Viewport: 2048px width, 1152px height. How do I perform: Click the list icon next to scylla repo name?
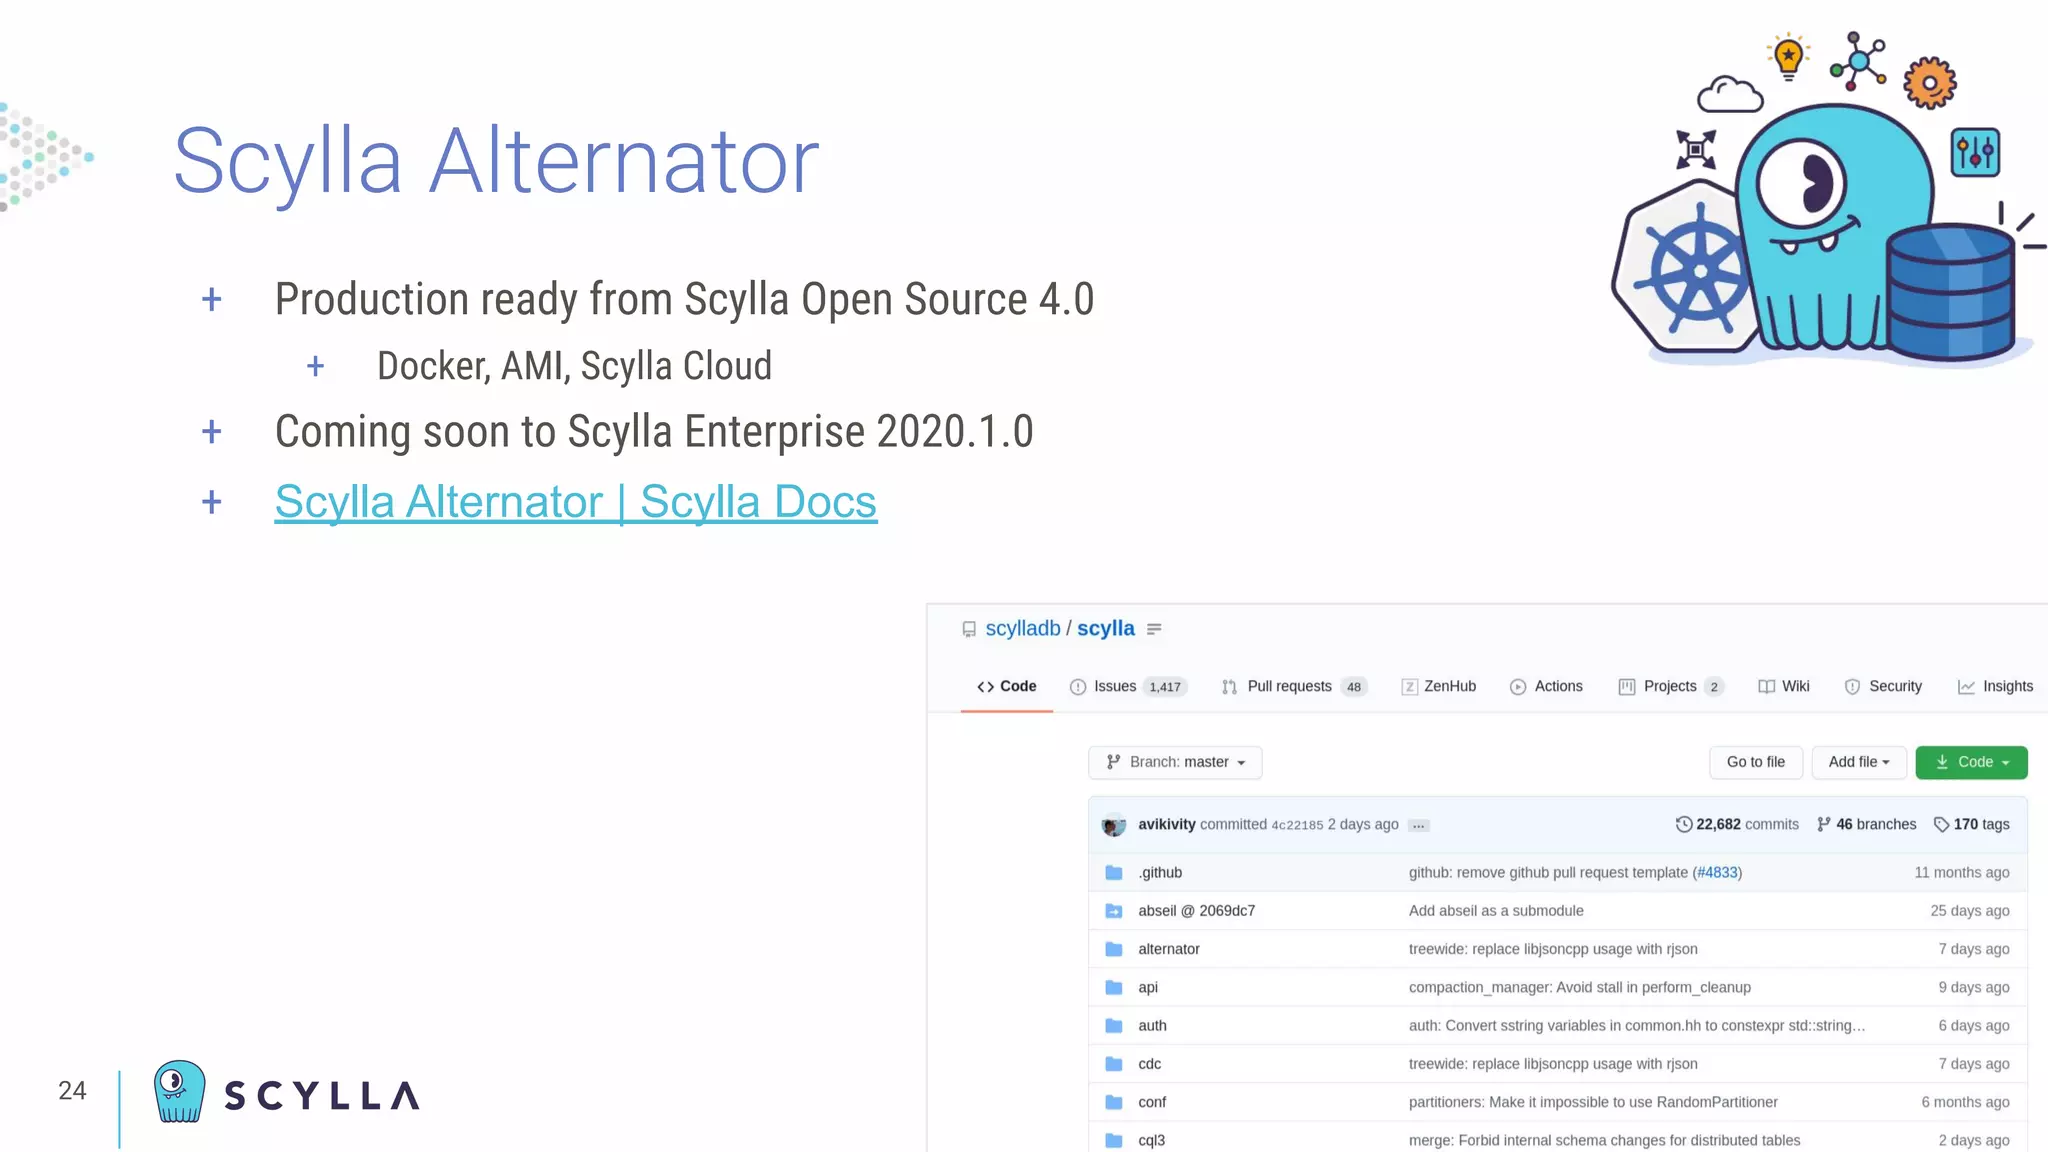[1154, 629]
